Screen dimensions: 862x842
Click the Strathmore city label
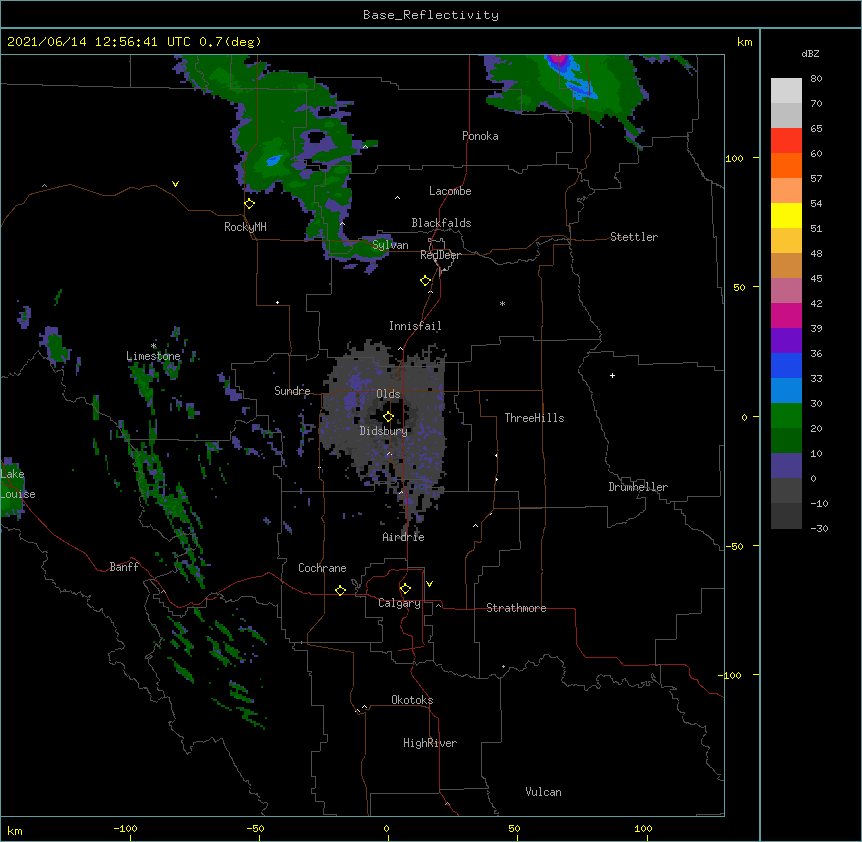[x=516, y=608]
